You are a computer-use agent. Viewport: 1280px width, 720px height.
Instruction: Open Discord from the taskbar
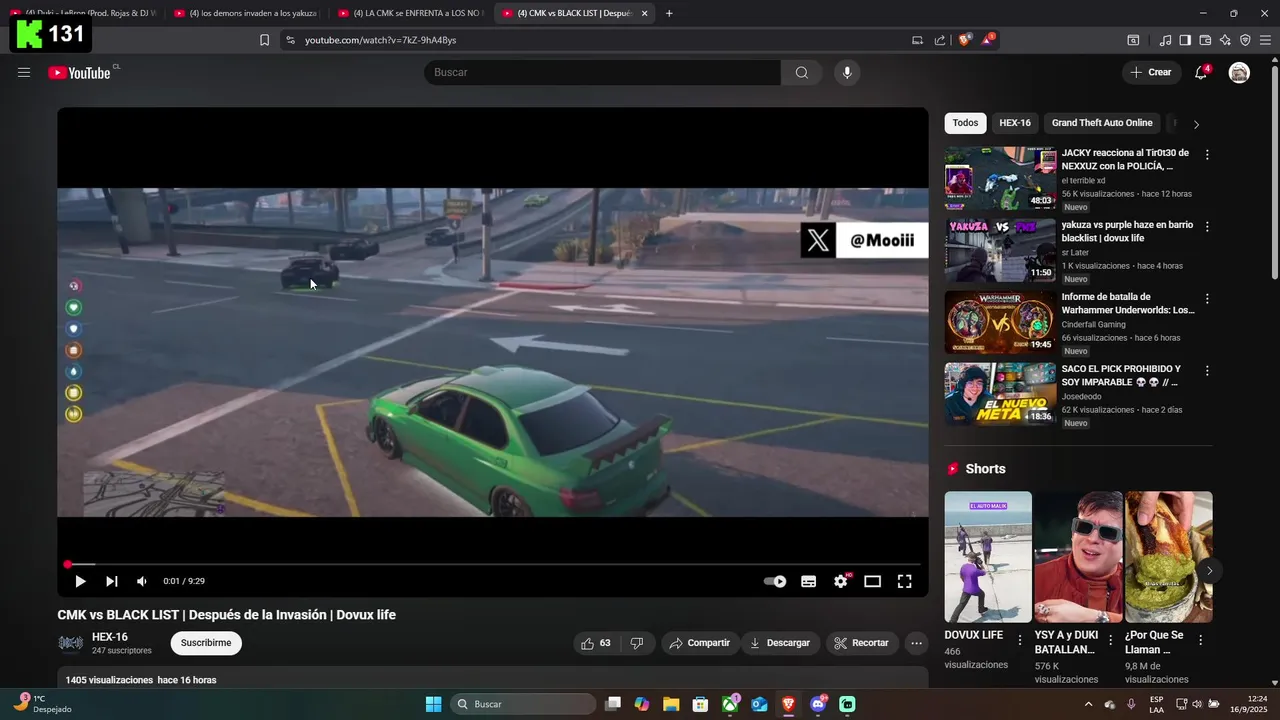pos(818,704)
